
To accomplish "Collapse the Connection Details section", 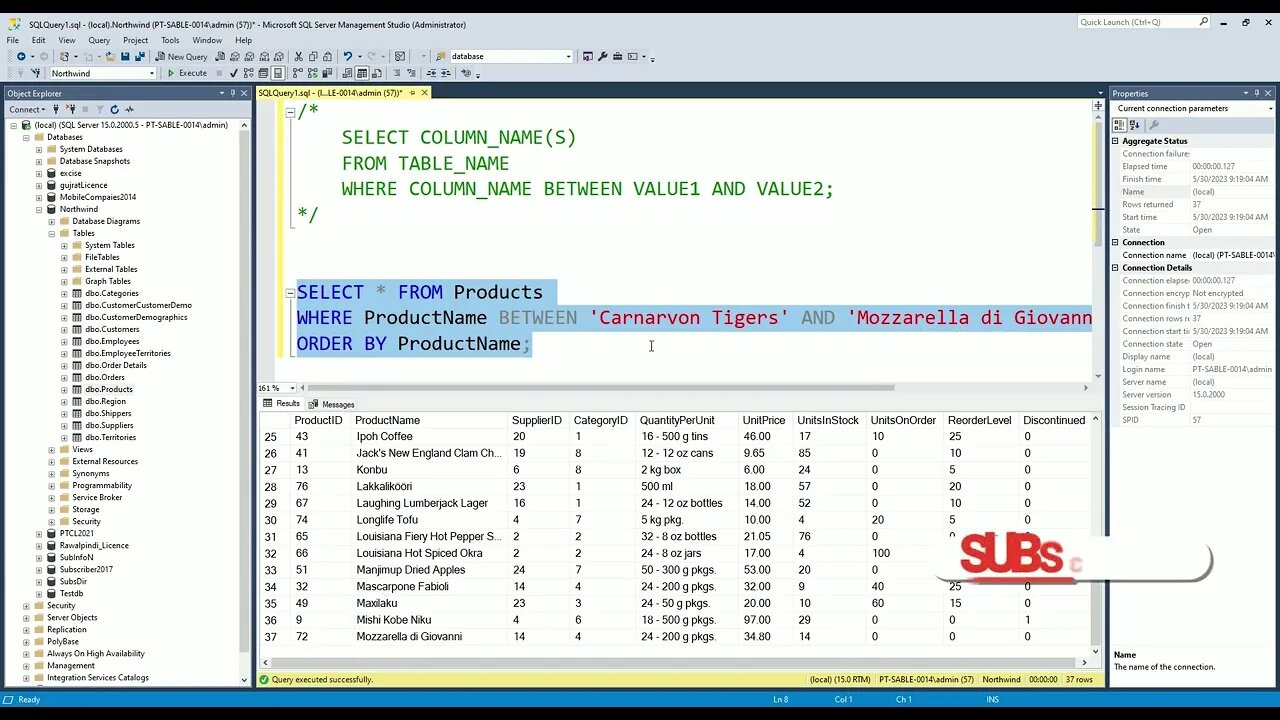I will coord(1116,268).
